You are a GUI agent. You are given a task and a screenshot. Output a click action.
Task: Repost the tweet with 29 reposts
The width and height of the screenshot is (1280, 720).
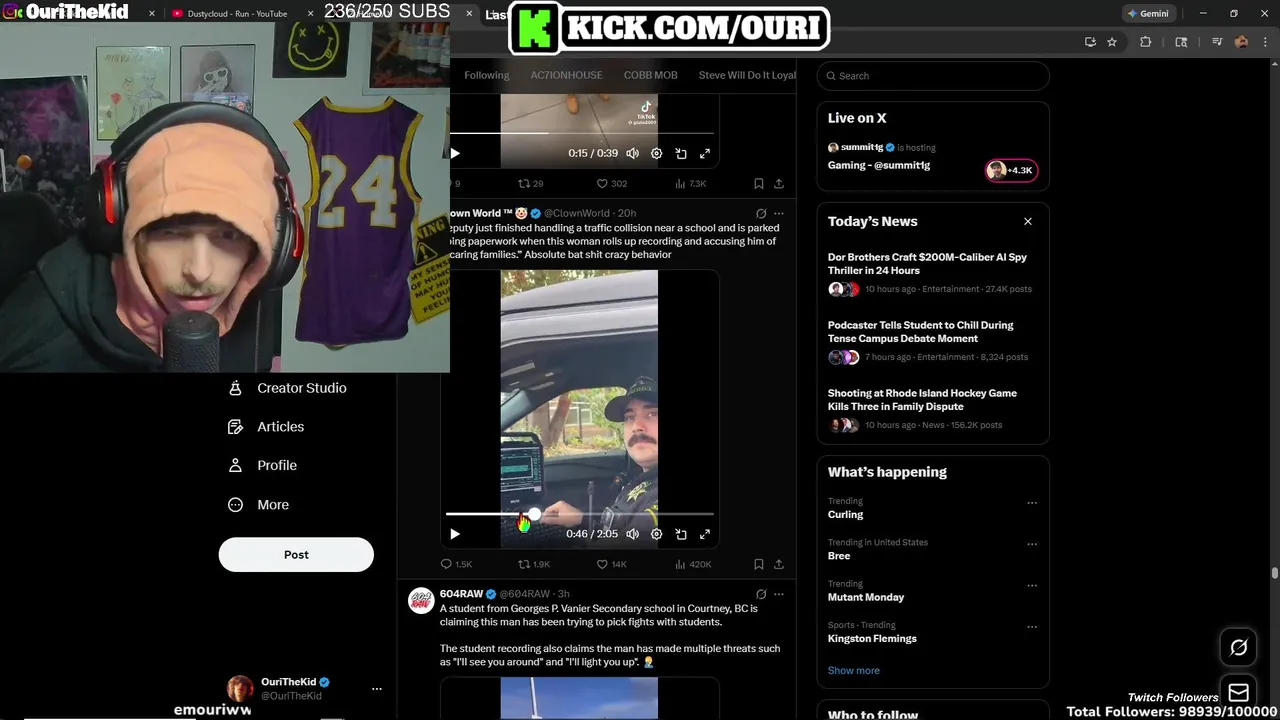(x=530, y=184)
